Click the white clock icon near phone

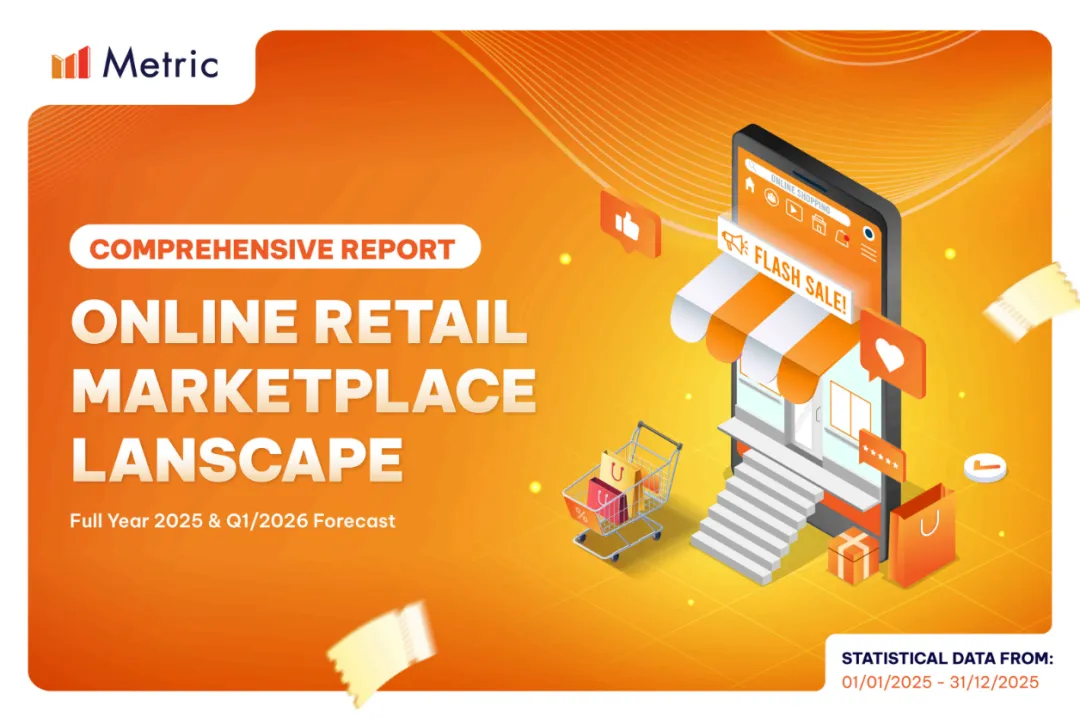coord(985,467)
